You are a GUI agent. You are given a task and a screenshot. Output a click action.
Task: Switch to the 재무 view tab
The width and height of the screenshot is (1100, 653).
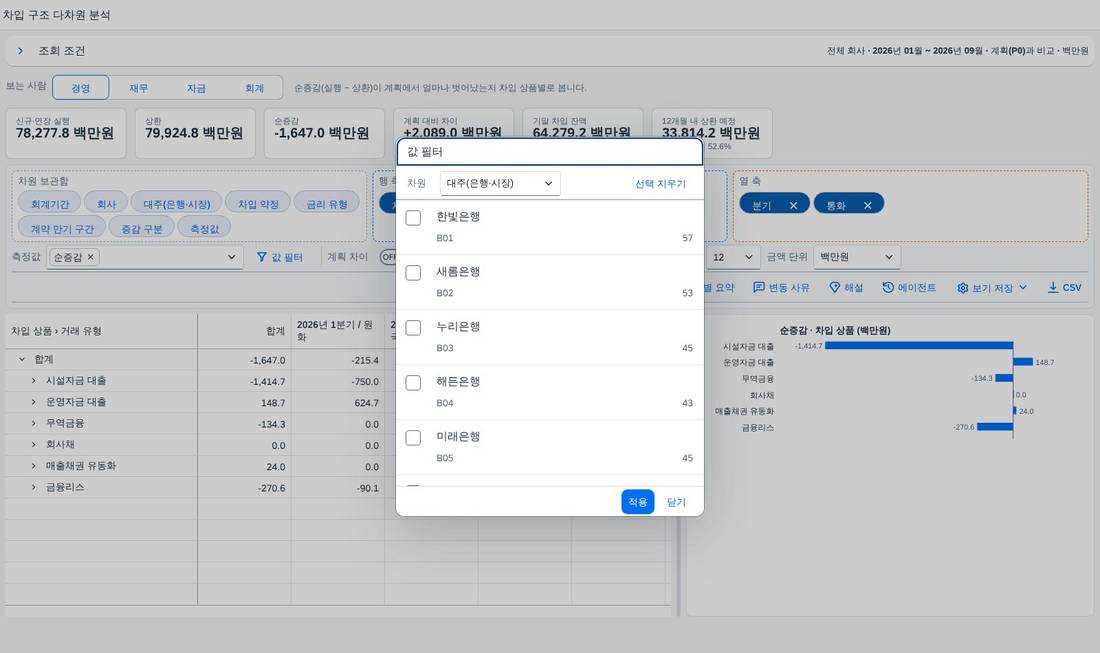(138, 88)
